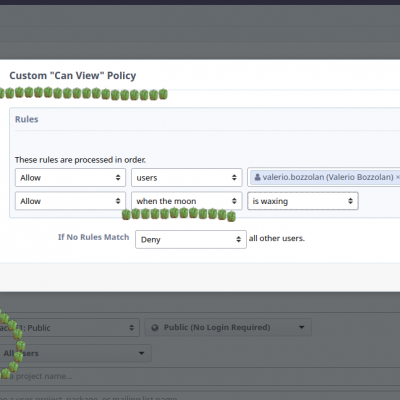Open the Public space dropdown behind the dialog
The width and height of the screenshot is (400, 400).
pos(69,328)
